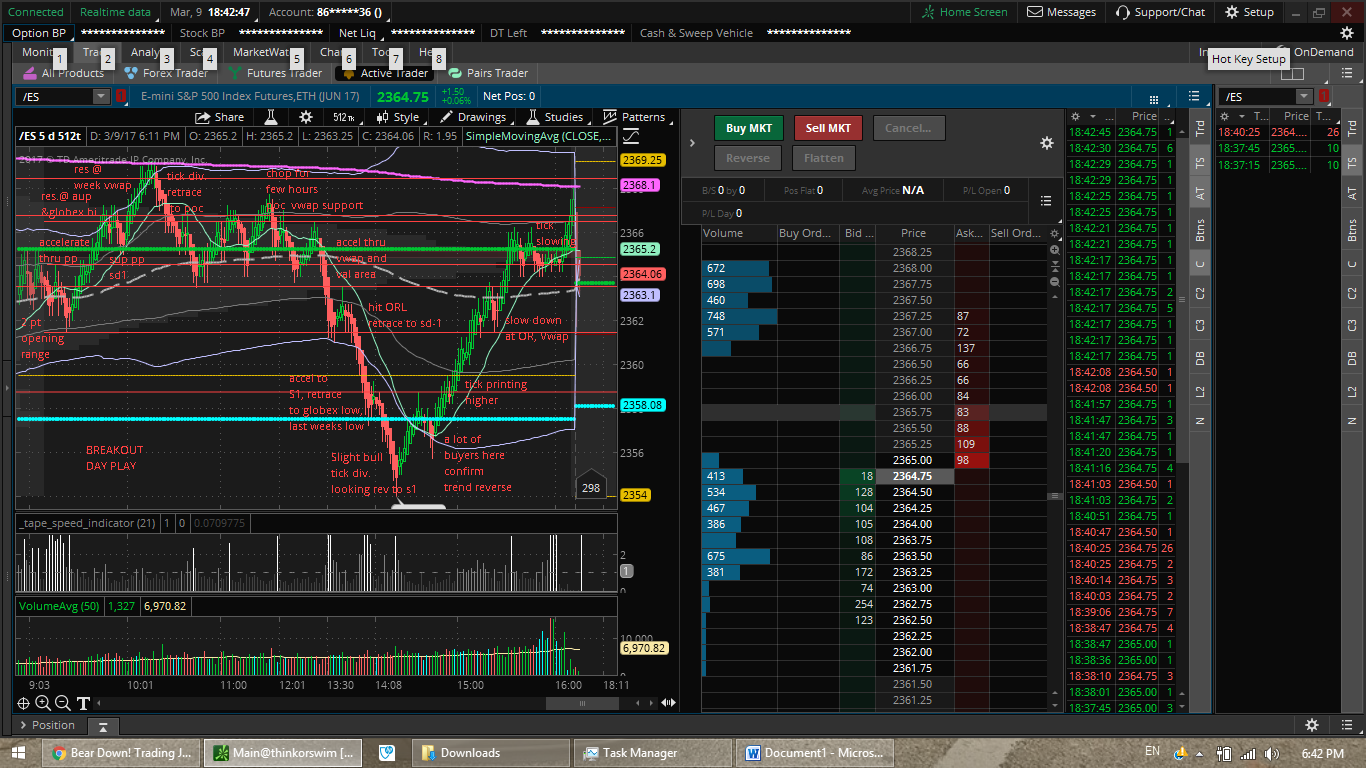Click the Reverse button
Viewport: 1366px width, 768px height.
point(748,158)
